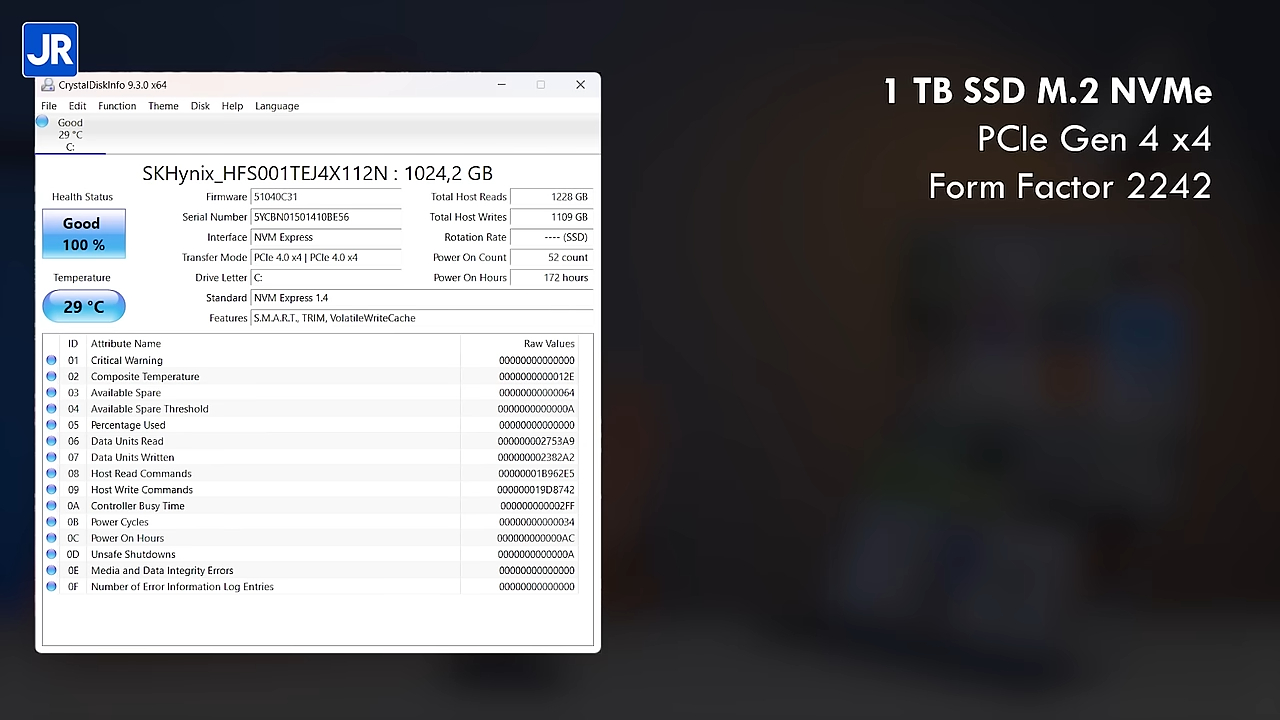Click the status dot beside Available Spare ID 03
The width and height of the screenshot is (1280, 720).
click(51, 393)
